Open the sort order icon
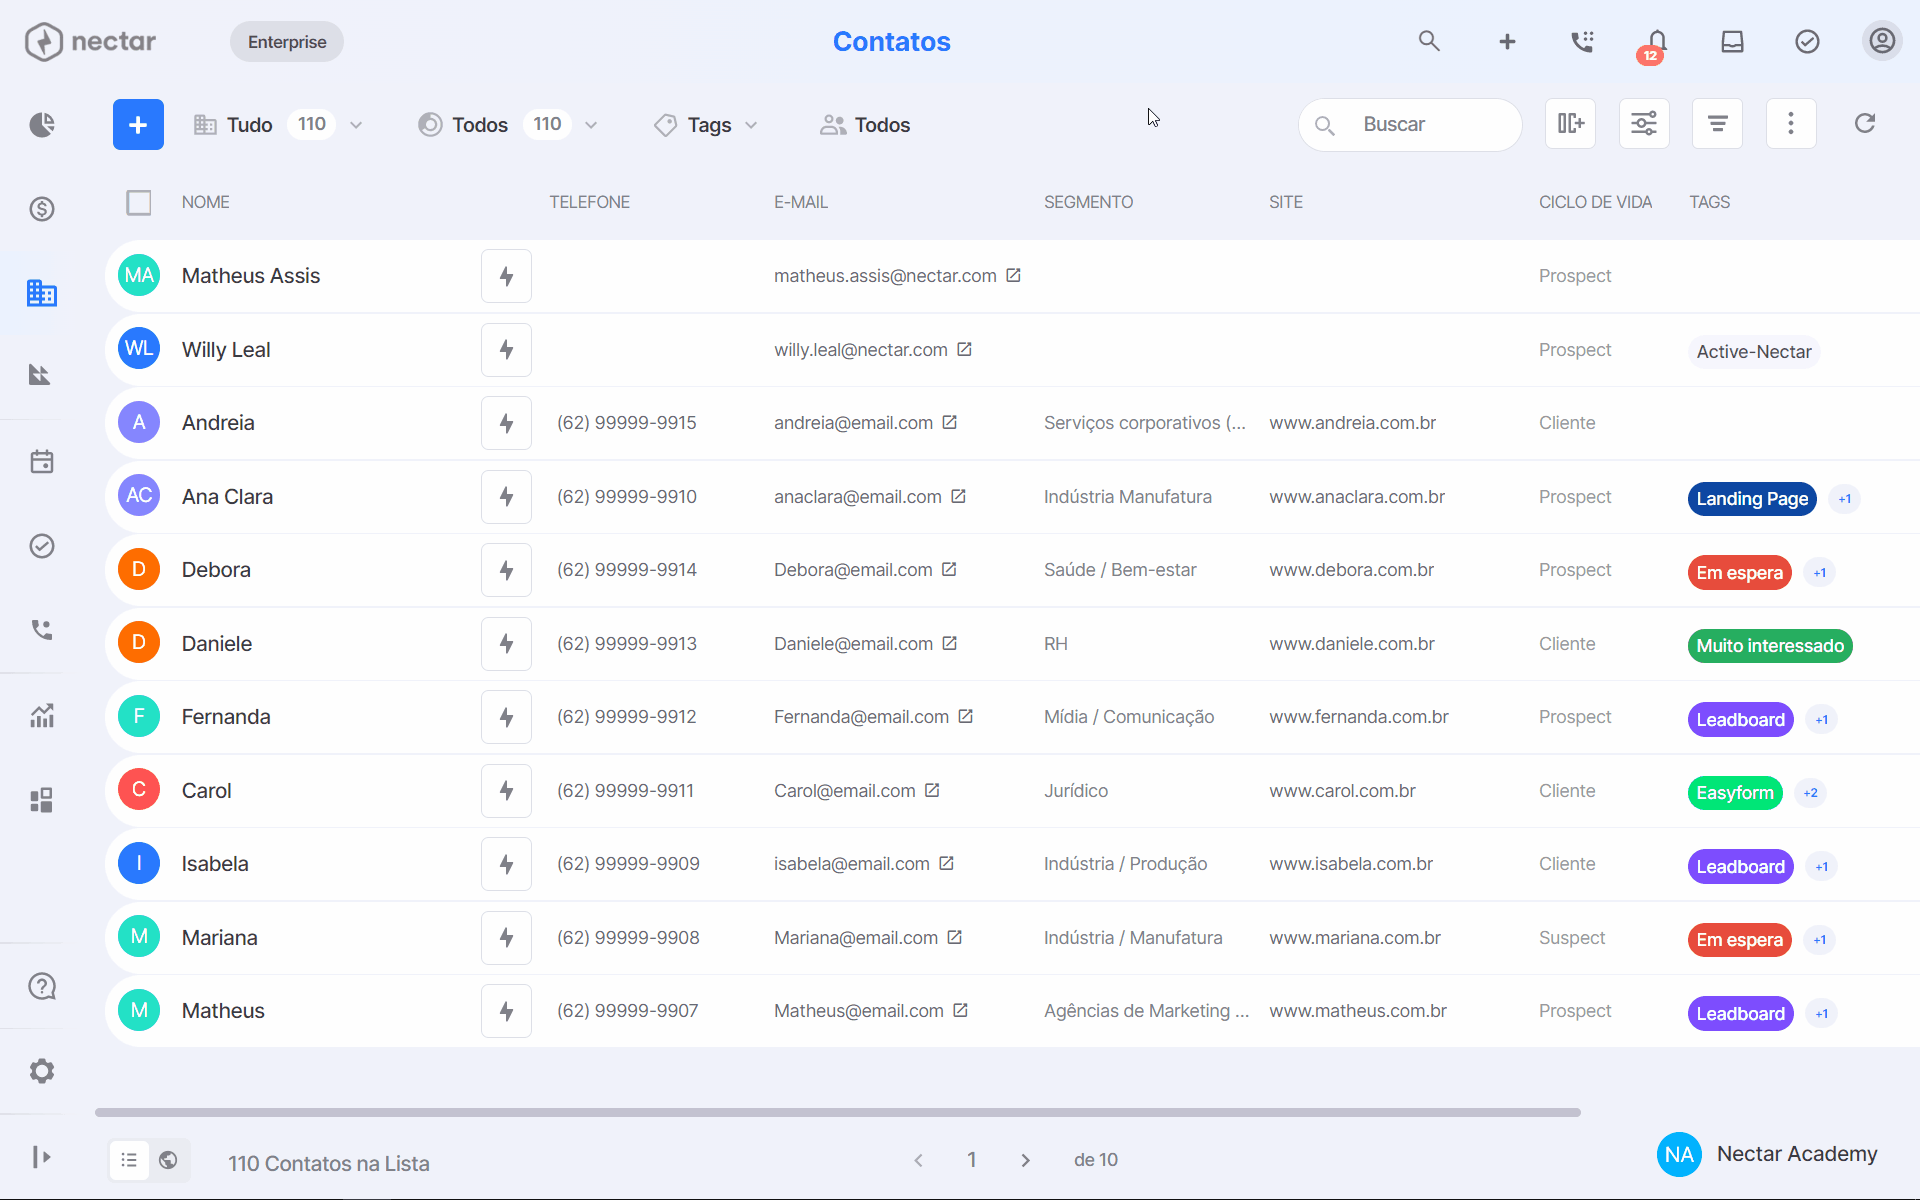 point(1717,124)
